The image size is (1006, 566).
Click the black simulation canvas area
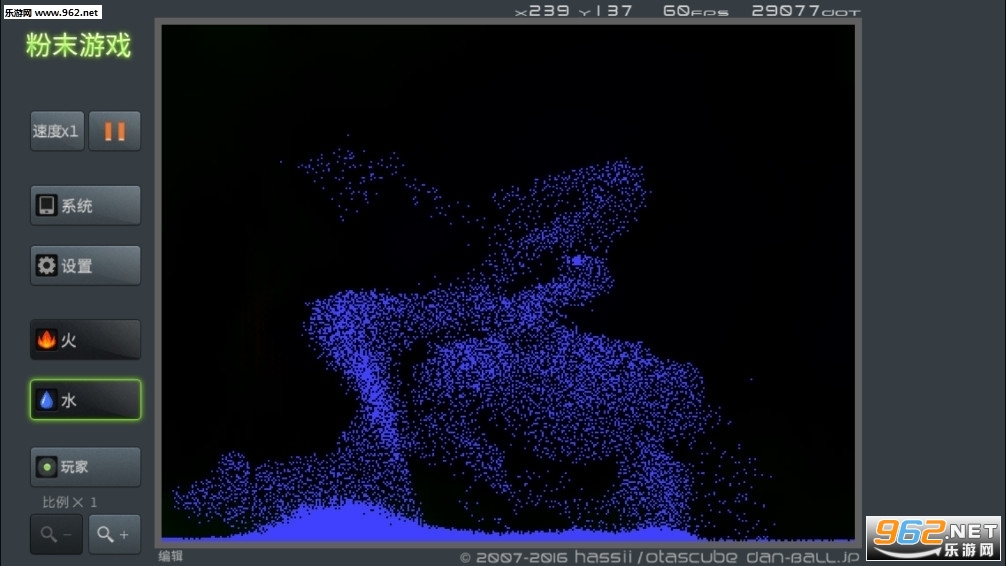tap(507, 283)
